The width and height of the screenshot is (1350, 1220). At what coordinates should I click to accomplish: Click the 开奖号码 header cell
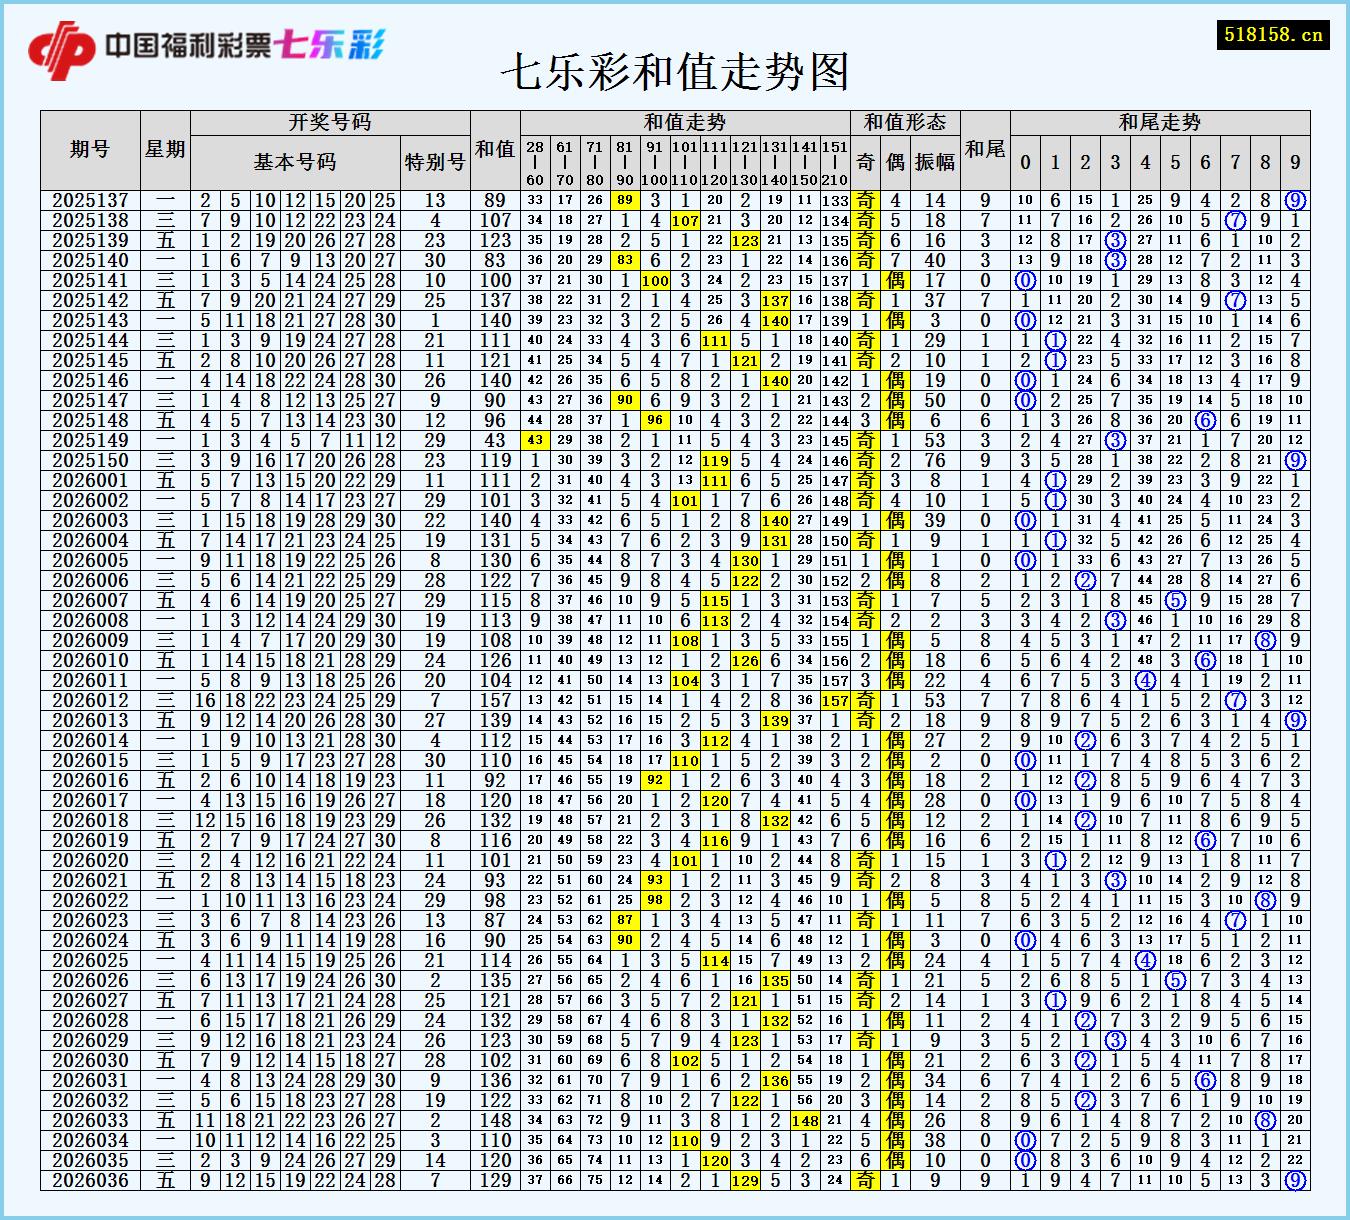[x=330, y=122]
